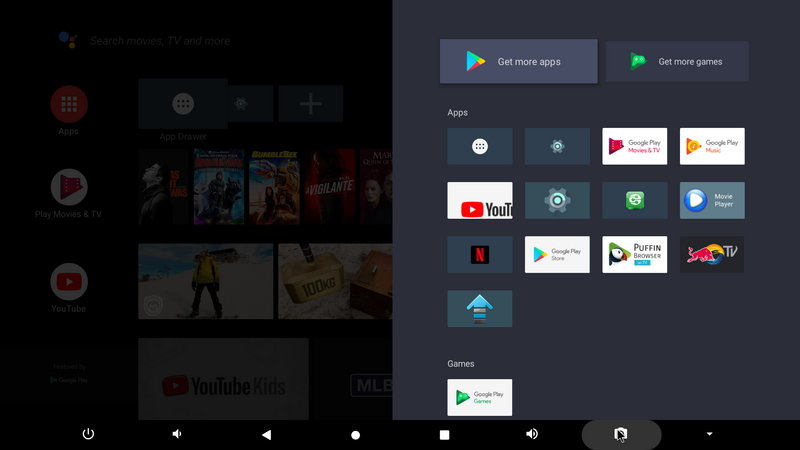The height and width of the screenshot is (450, 800).
Task: Open Google Play Games tile
Action: click(x=480, y=397)
